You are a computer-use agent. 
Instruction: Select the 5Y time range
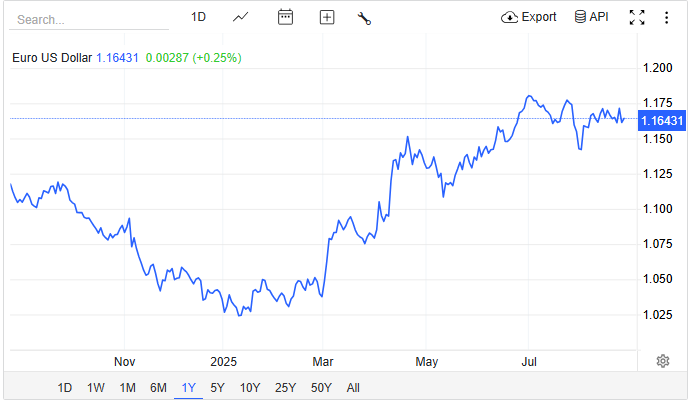pos(217,388)
